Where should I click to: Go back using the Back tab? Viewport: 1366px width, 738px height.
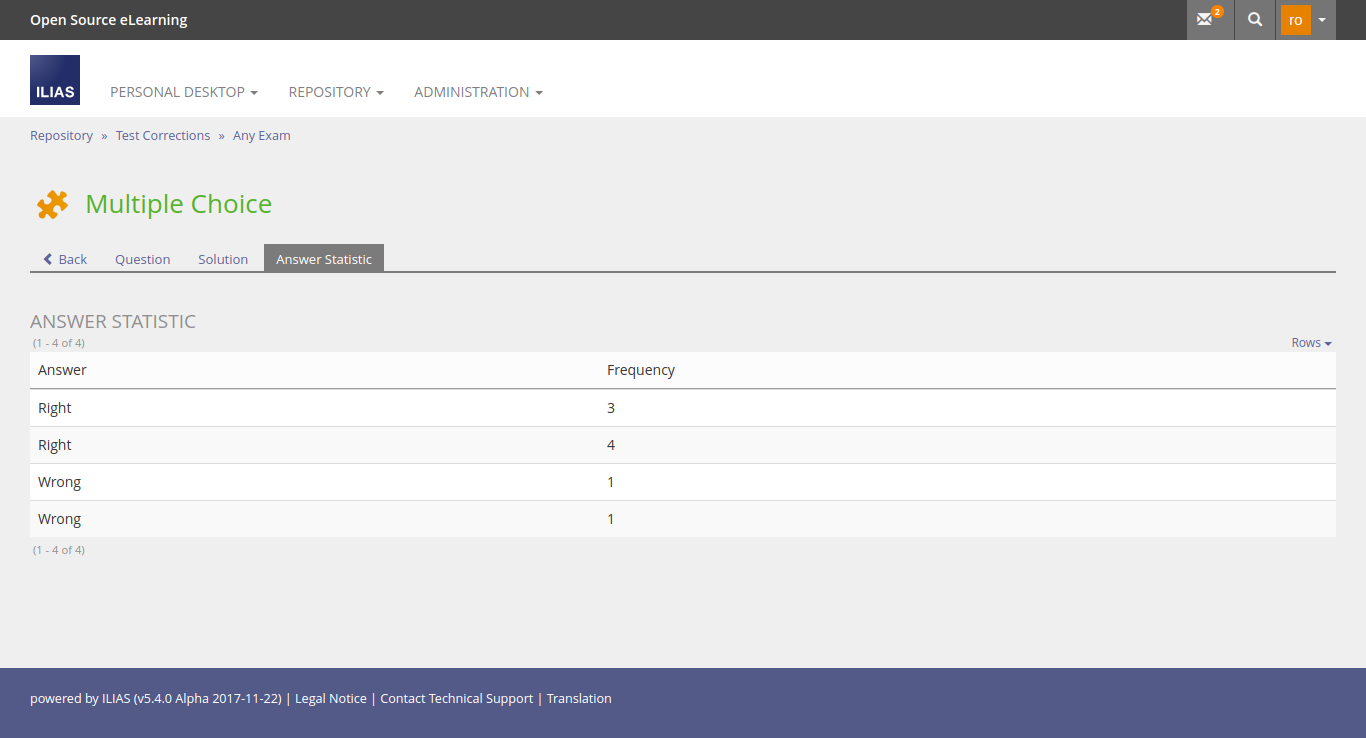(65, 259)
